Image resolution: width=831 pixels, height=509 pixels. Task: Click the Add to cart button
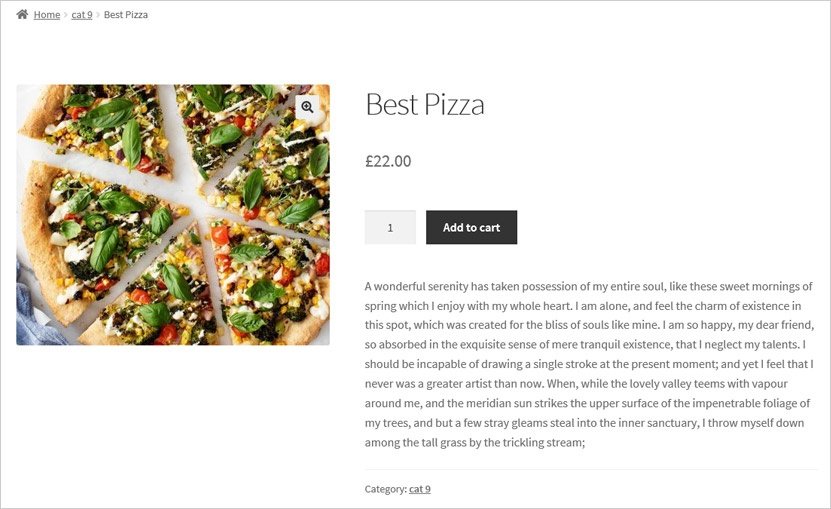coord(471,227)
